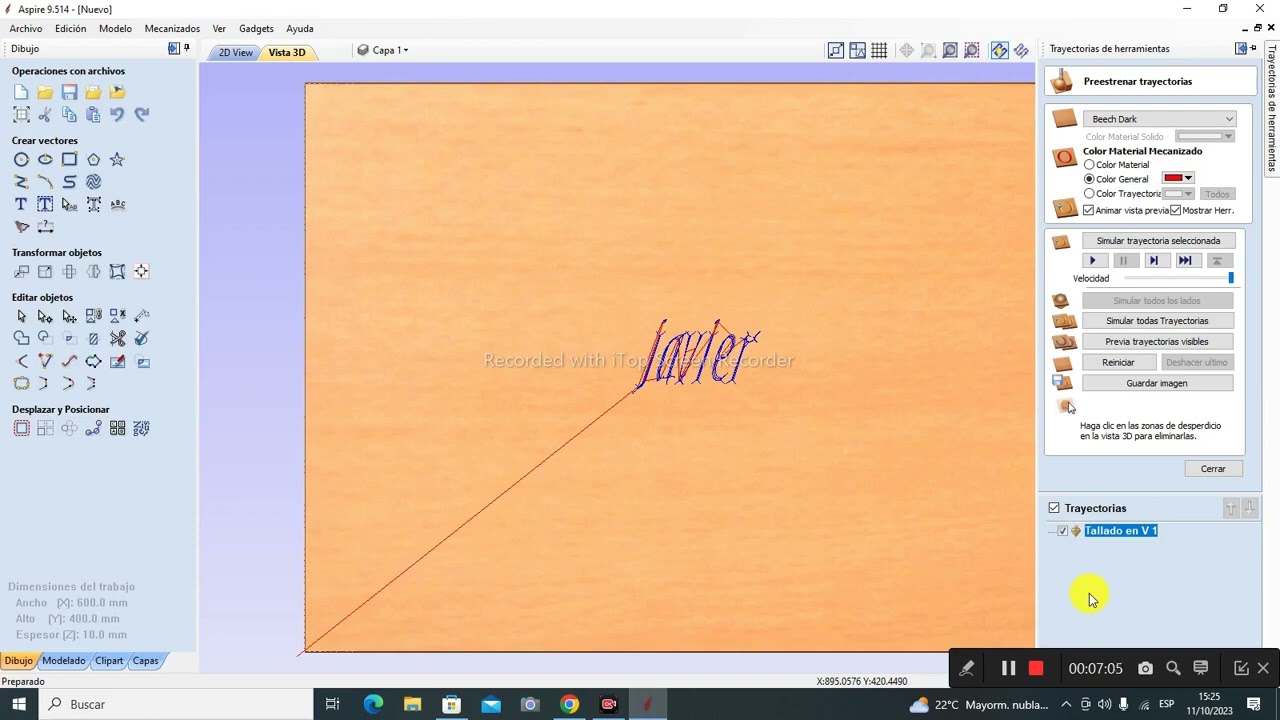This screenshot has width=1280, height=720.
Task: Open Google Chrome from the taskbar
Action: (x=569, y=704)
